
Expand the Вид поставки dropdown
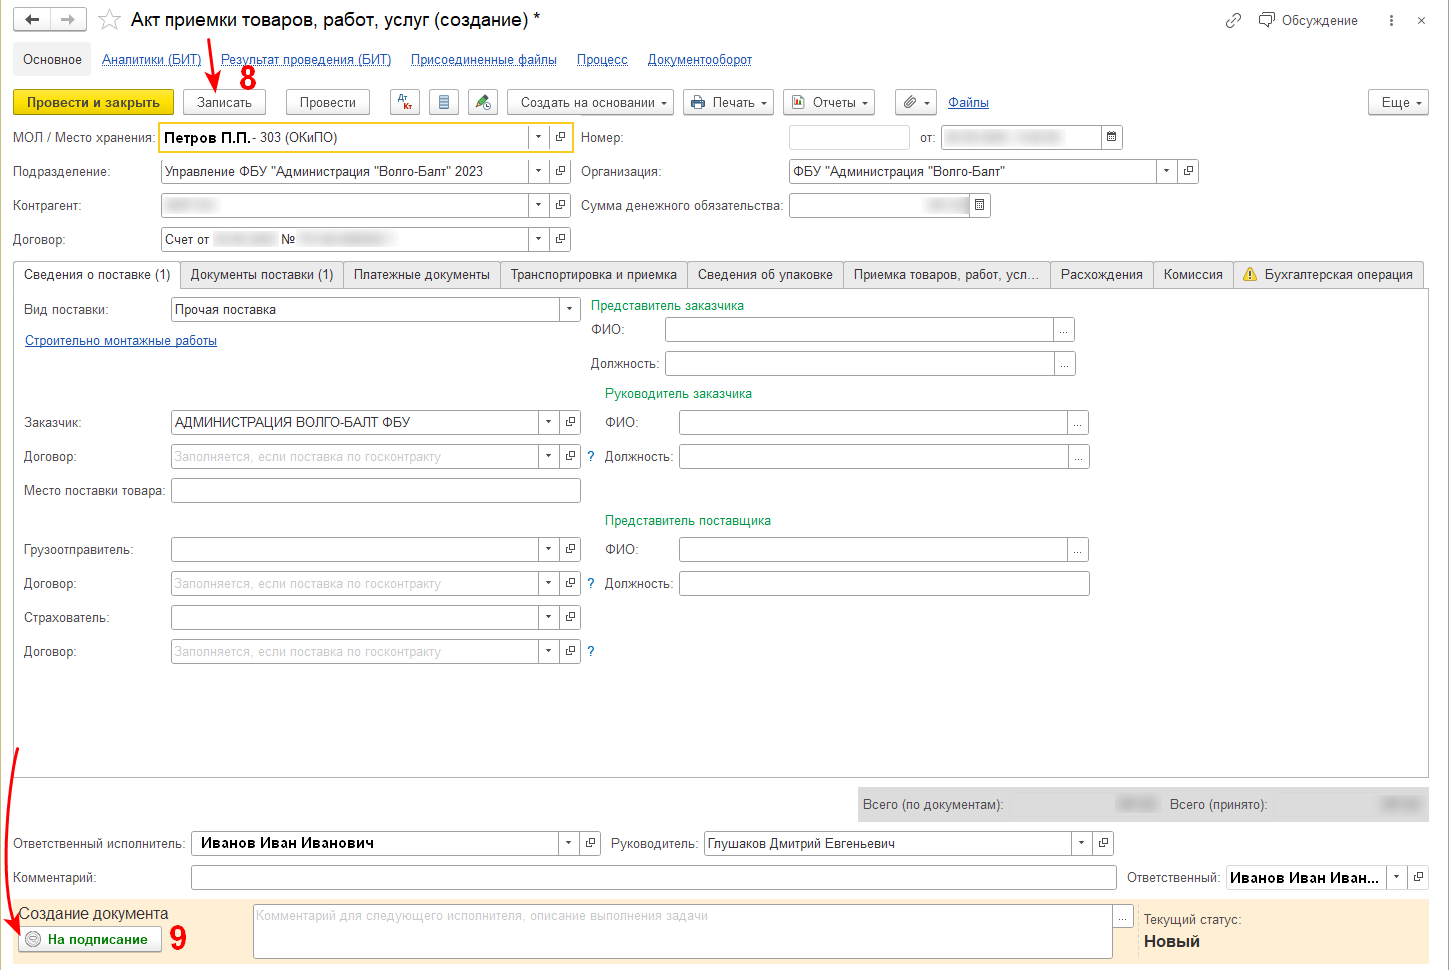(569, 310)
